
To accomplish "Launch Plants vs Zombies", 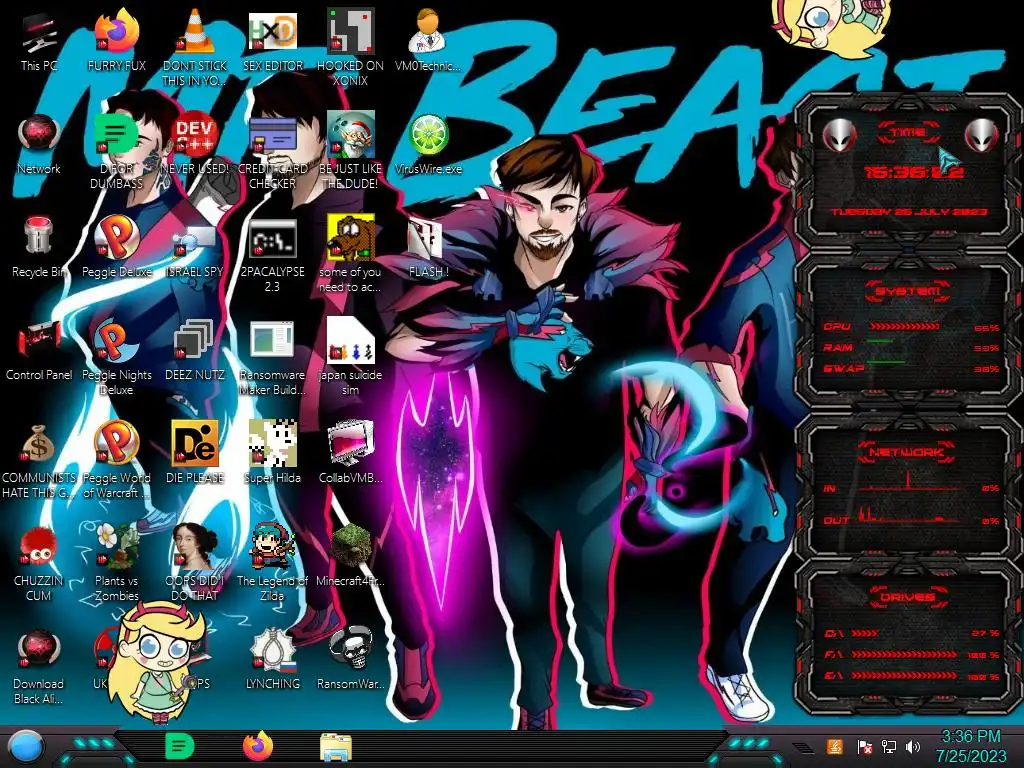I will (x=116, y=563).
